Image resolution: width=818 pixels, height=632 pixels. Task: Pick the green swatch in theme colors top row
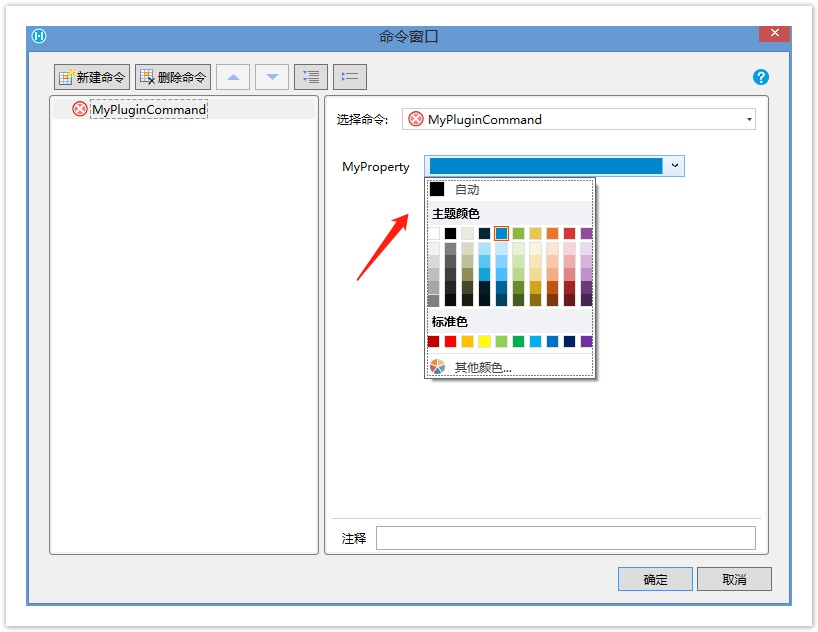[518, 233]
